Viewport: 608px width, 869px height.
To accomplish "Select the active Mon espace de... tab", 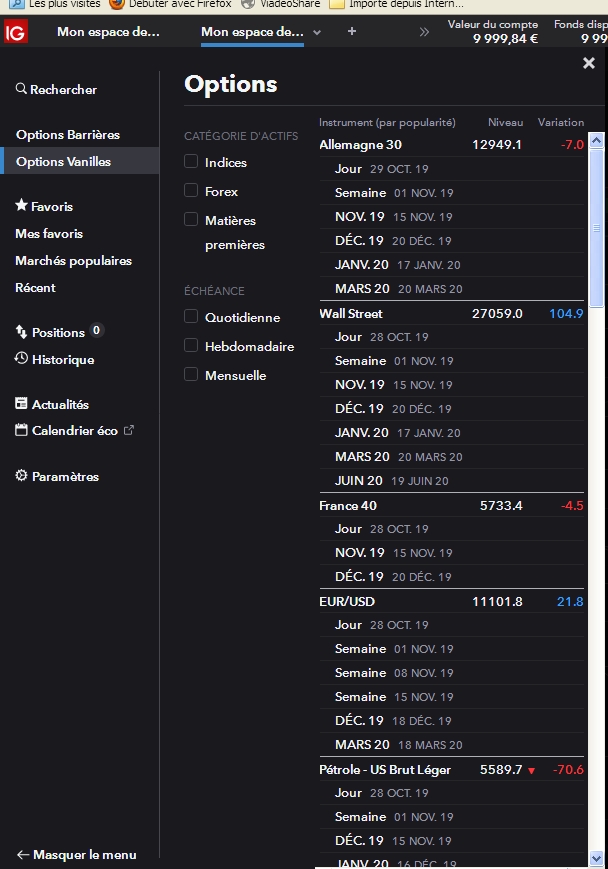I will coord(252,32).
